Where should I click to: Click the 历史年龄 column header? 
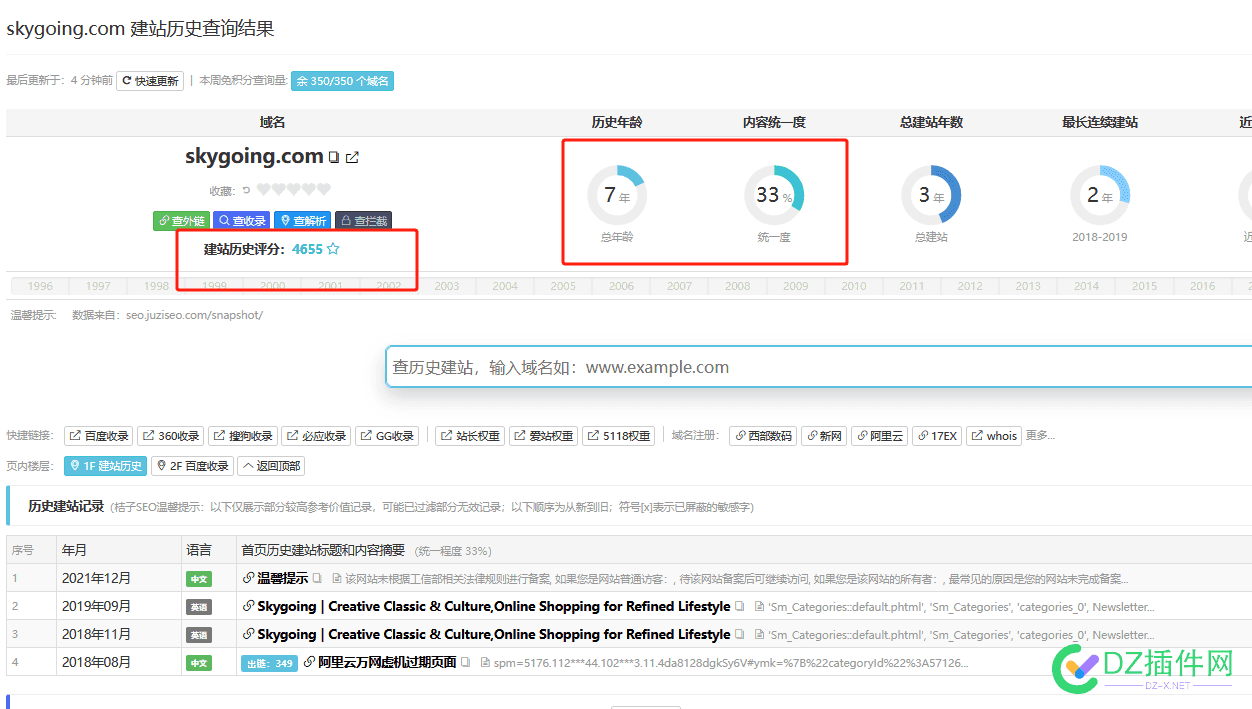tap(617, 122)
